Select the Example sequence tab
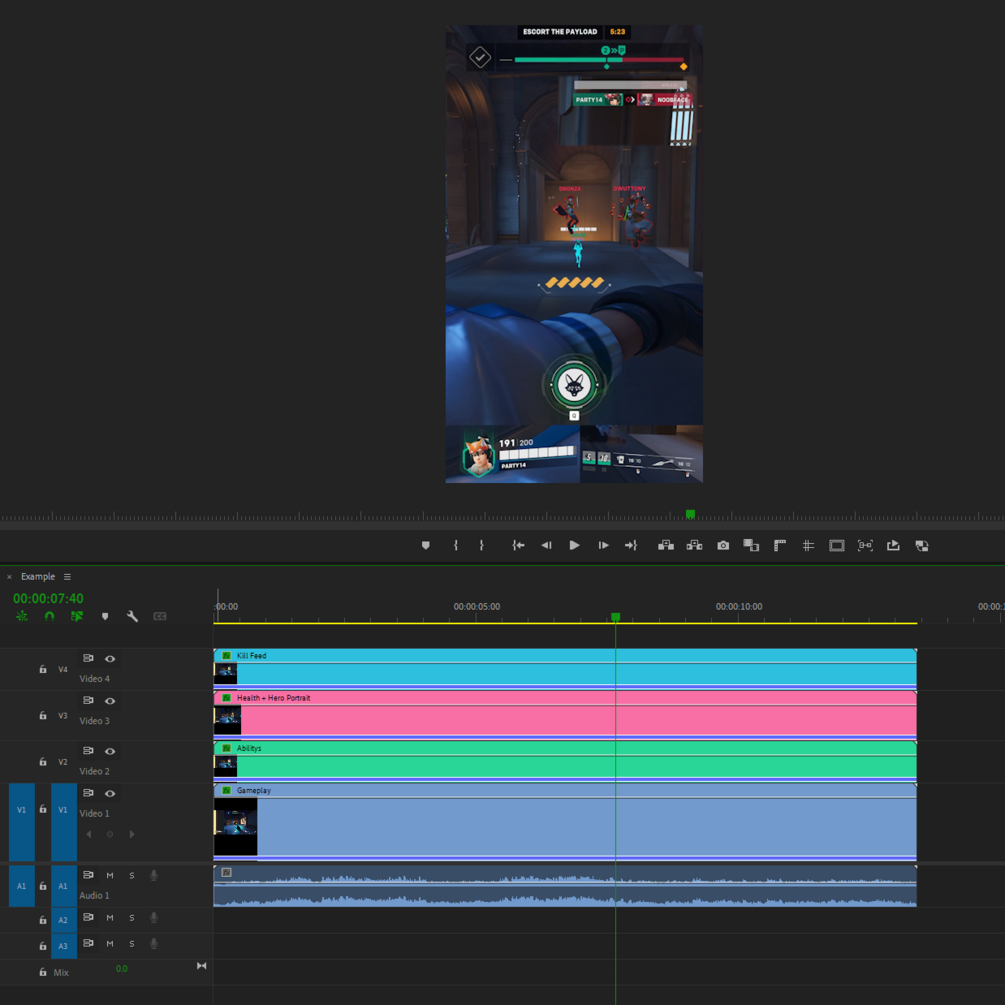Screen dimensions: 1005x1005 point(38,576)
